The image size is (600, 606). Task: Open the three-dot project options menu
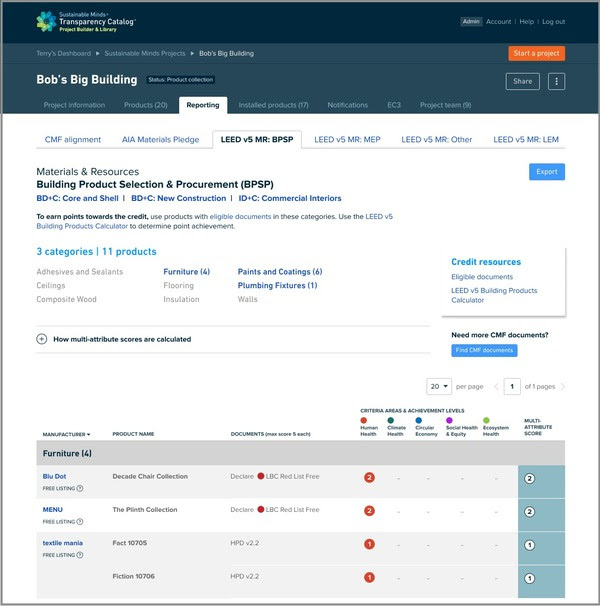[x=556, y=82]
